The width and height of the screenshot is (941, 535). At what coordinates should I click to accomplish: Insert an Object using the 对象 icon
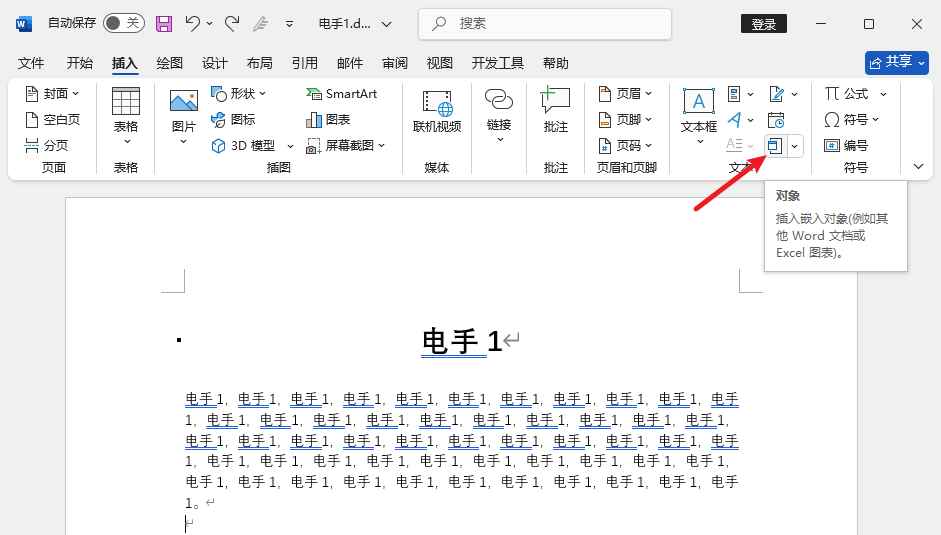(774, 146)
